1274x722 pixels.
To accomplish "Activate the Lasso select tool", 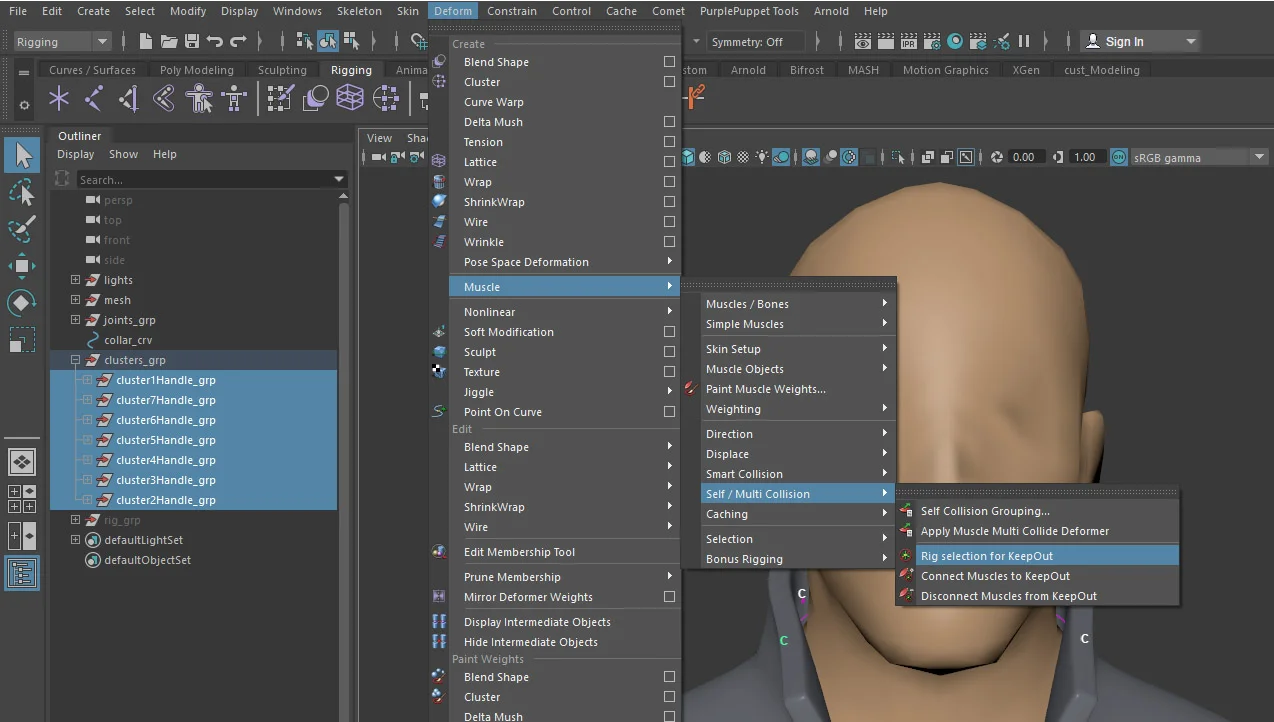I will pyautogui.click(x=23, y=192).
